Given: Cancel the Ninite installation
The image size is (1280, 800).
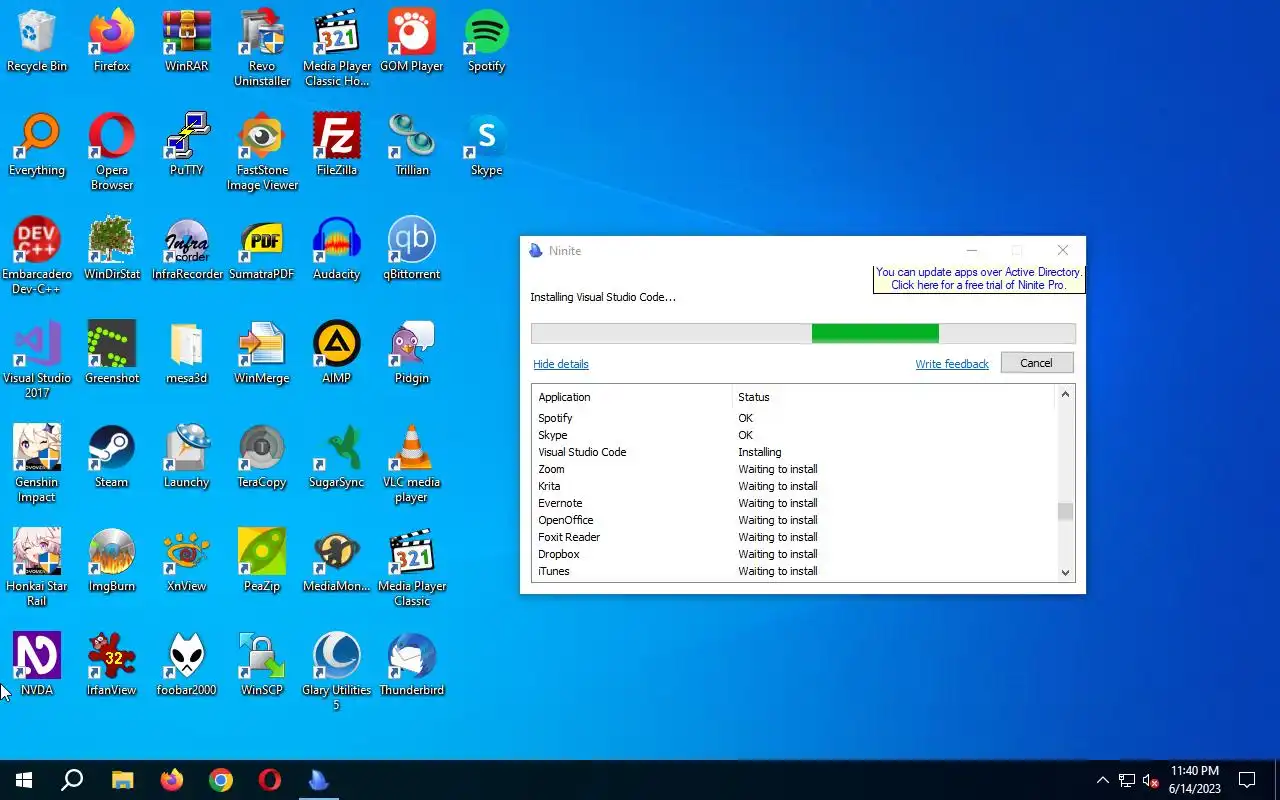Looking at the screenshot, I should coord(1037,363).
